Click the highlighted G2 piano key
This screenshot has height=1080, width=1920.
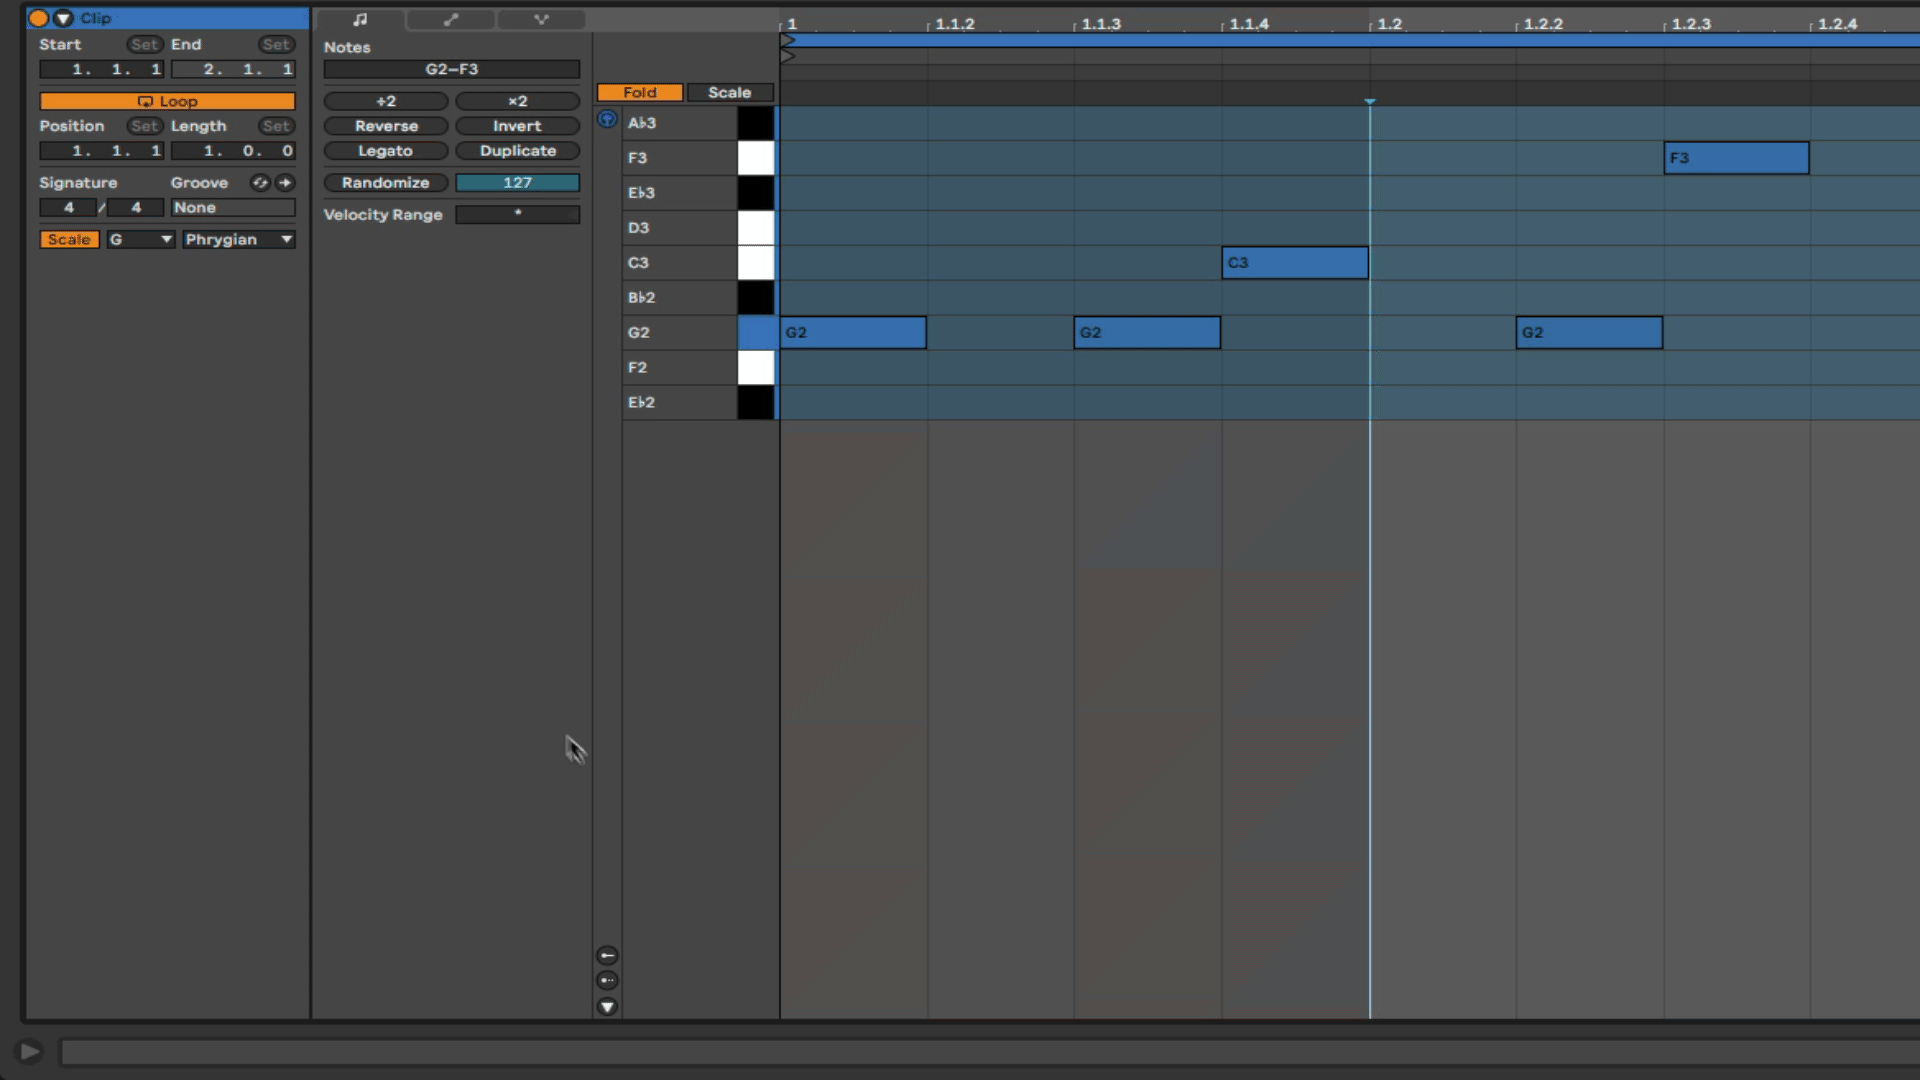pyautogui.click(x=756, y=333)
